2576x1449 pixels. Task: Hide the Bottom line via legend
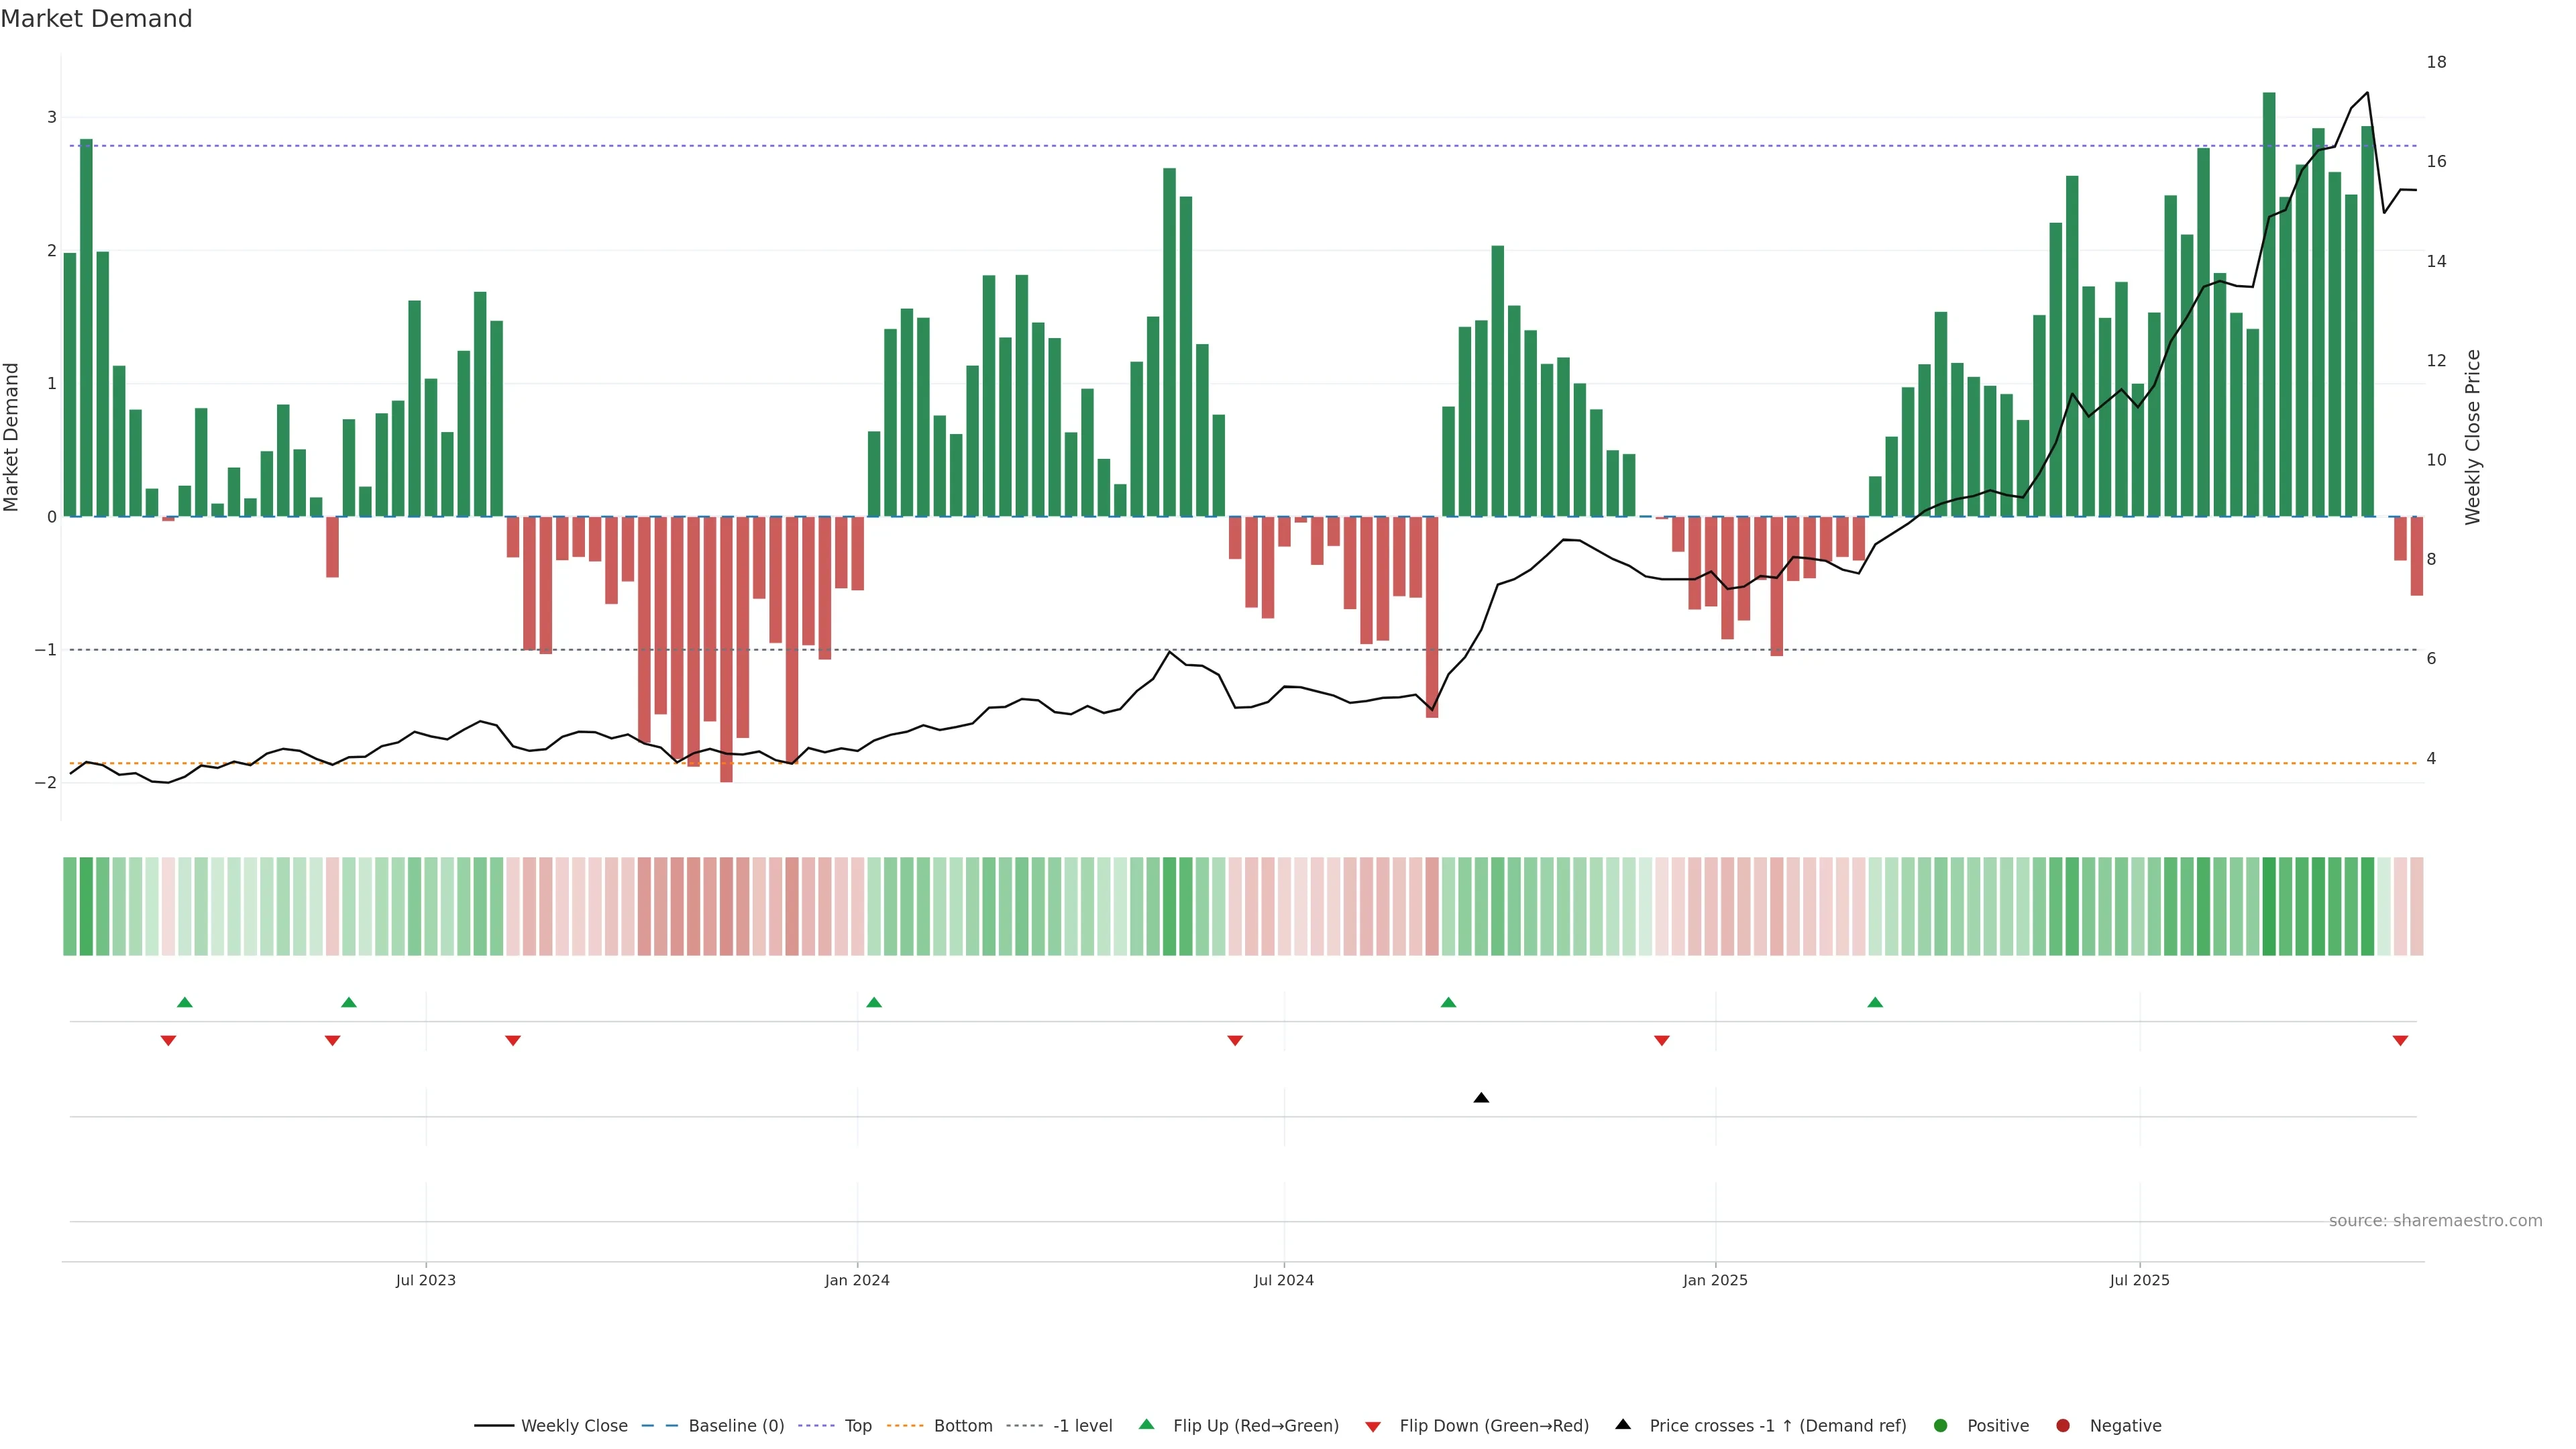(x=962, y=1426)
